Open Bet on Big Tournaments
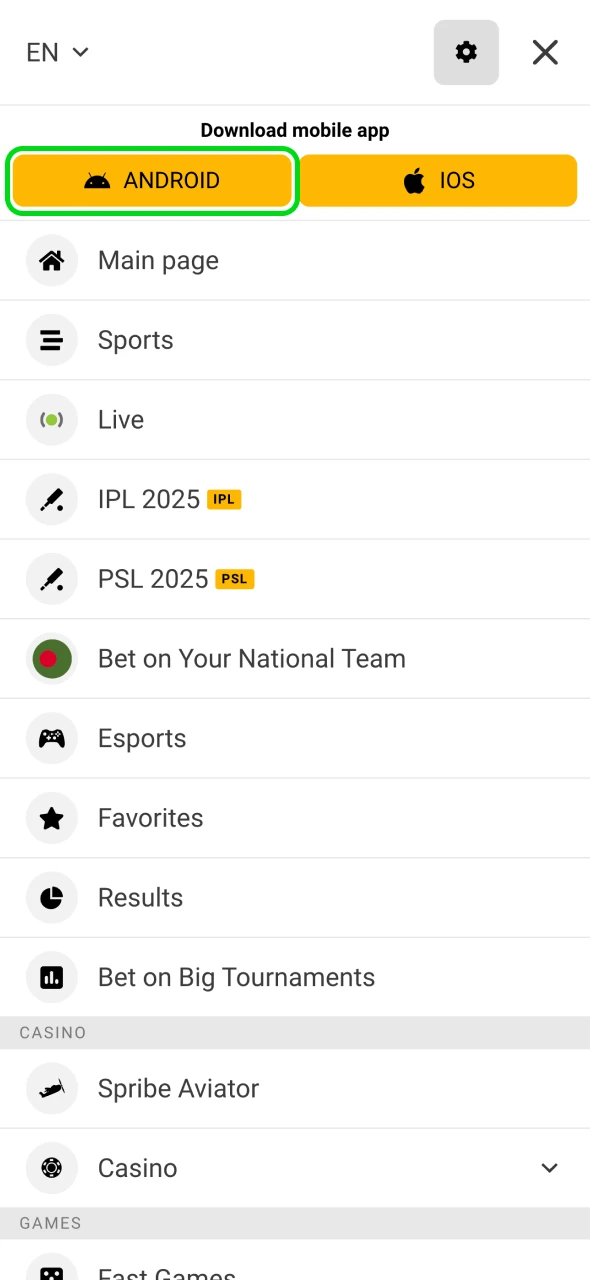 click(236, 977)
